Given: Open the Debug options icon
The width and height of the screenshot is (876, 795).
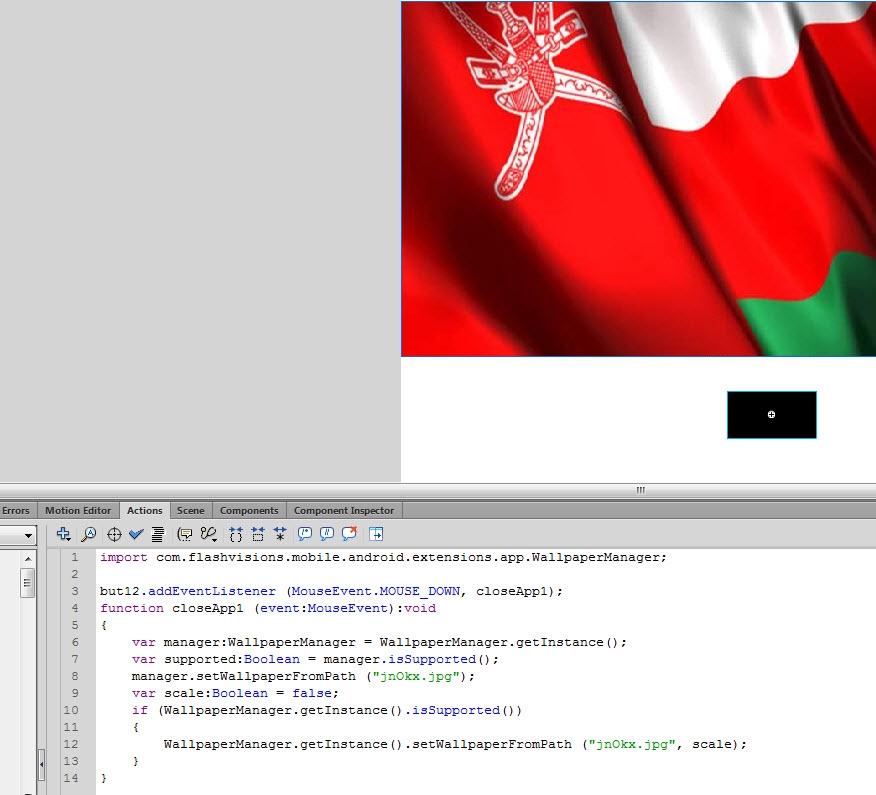Looking at the screenshot, I should tap(207, 534).
